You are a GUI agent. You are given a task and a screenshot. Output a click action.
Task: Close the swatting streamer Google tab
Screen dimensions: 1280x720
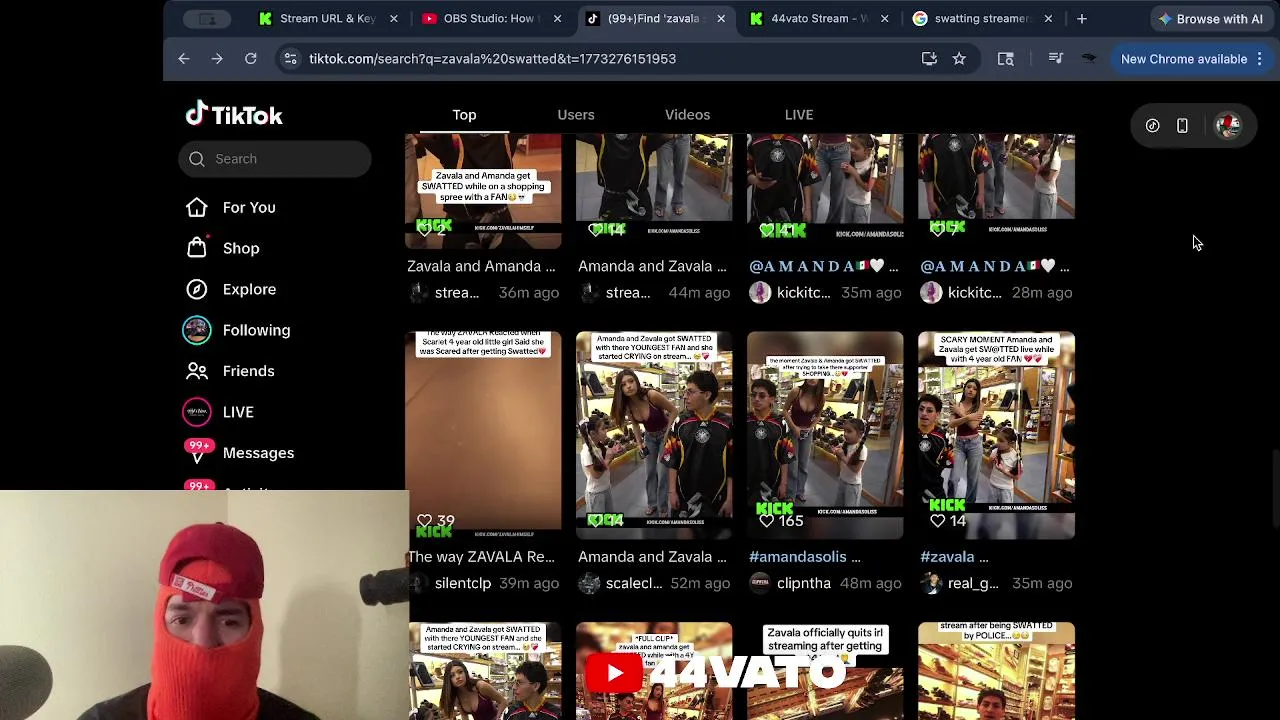coord(1048,18)
